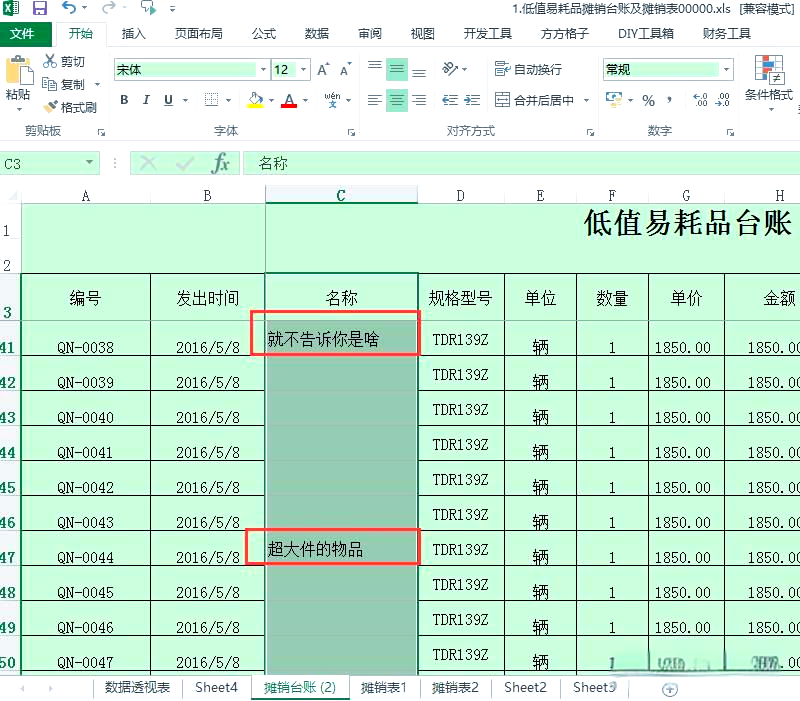800x701 pixels.
Task: Click the 自动换行 wrap text button
Action: (529, 69)
